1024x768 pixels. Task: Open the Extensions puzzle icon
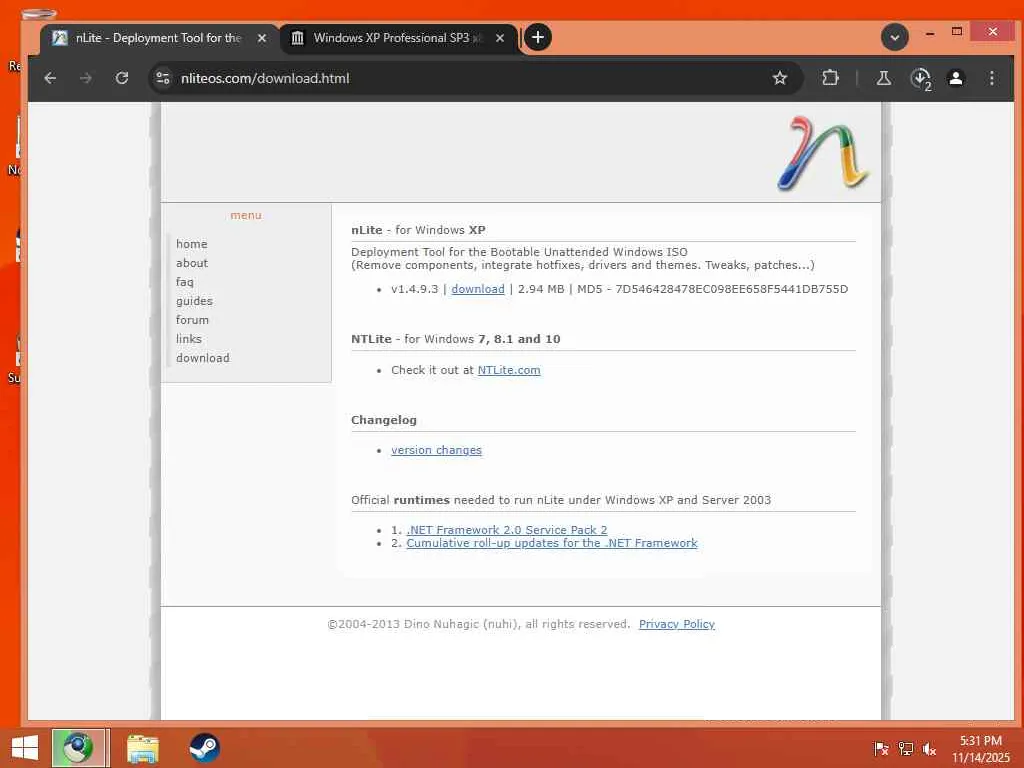[x=830, y=78]
